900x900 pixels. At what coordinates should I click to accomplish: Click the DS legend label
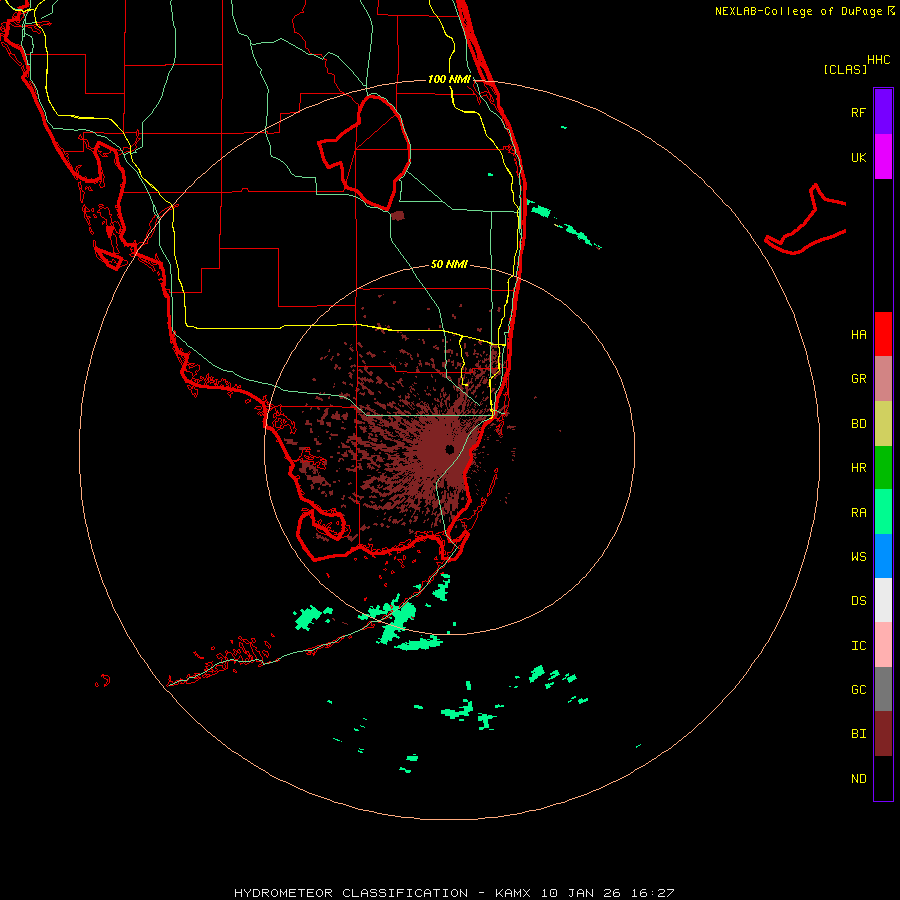(858, 600)
